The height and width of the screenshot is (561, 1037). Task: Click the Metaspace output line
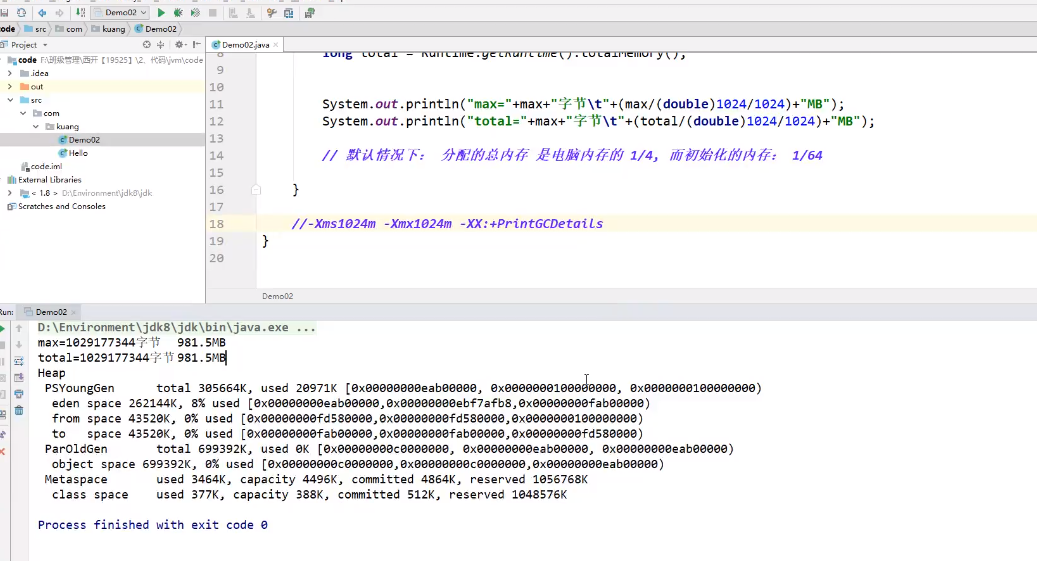(316, 480)
